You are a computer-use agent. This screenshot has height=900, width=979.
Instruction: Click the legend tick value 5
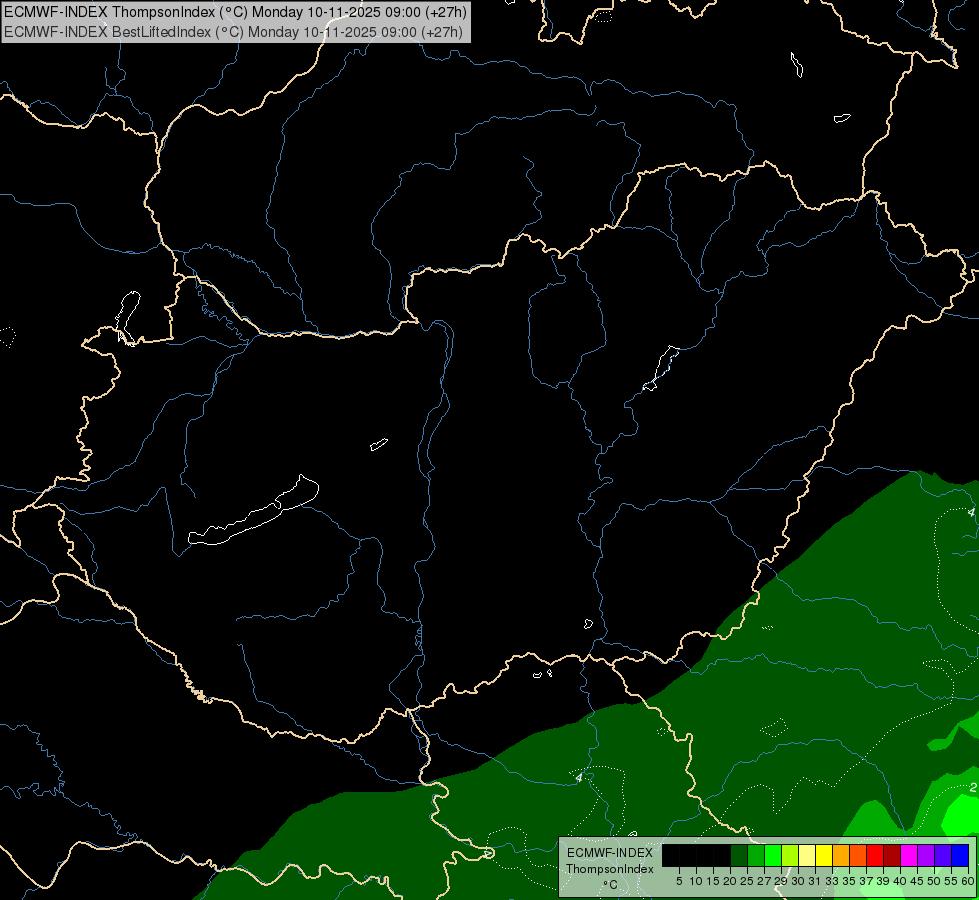pos(679,881)
